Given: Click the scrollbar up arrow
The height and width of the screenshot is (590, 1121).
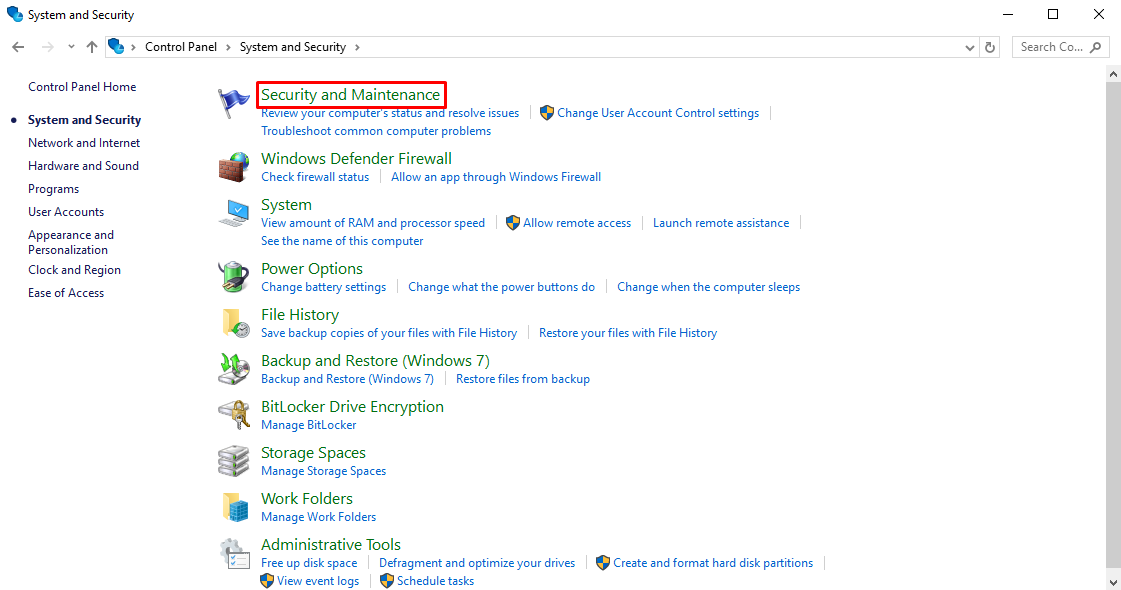Looking at the screenshot, I should pos(1113,74).
